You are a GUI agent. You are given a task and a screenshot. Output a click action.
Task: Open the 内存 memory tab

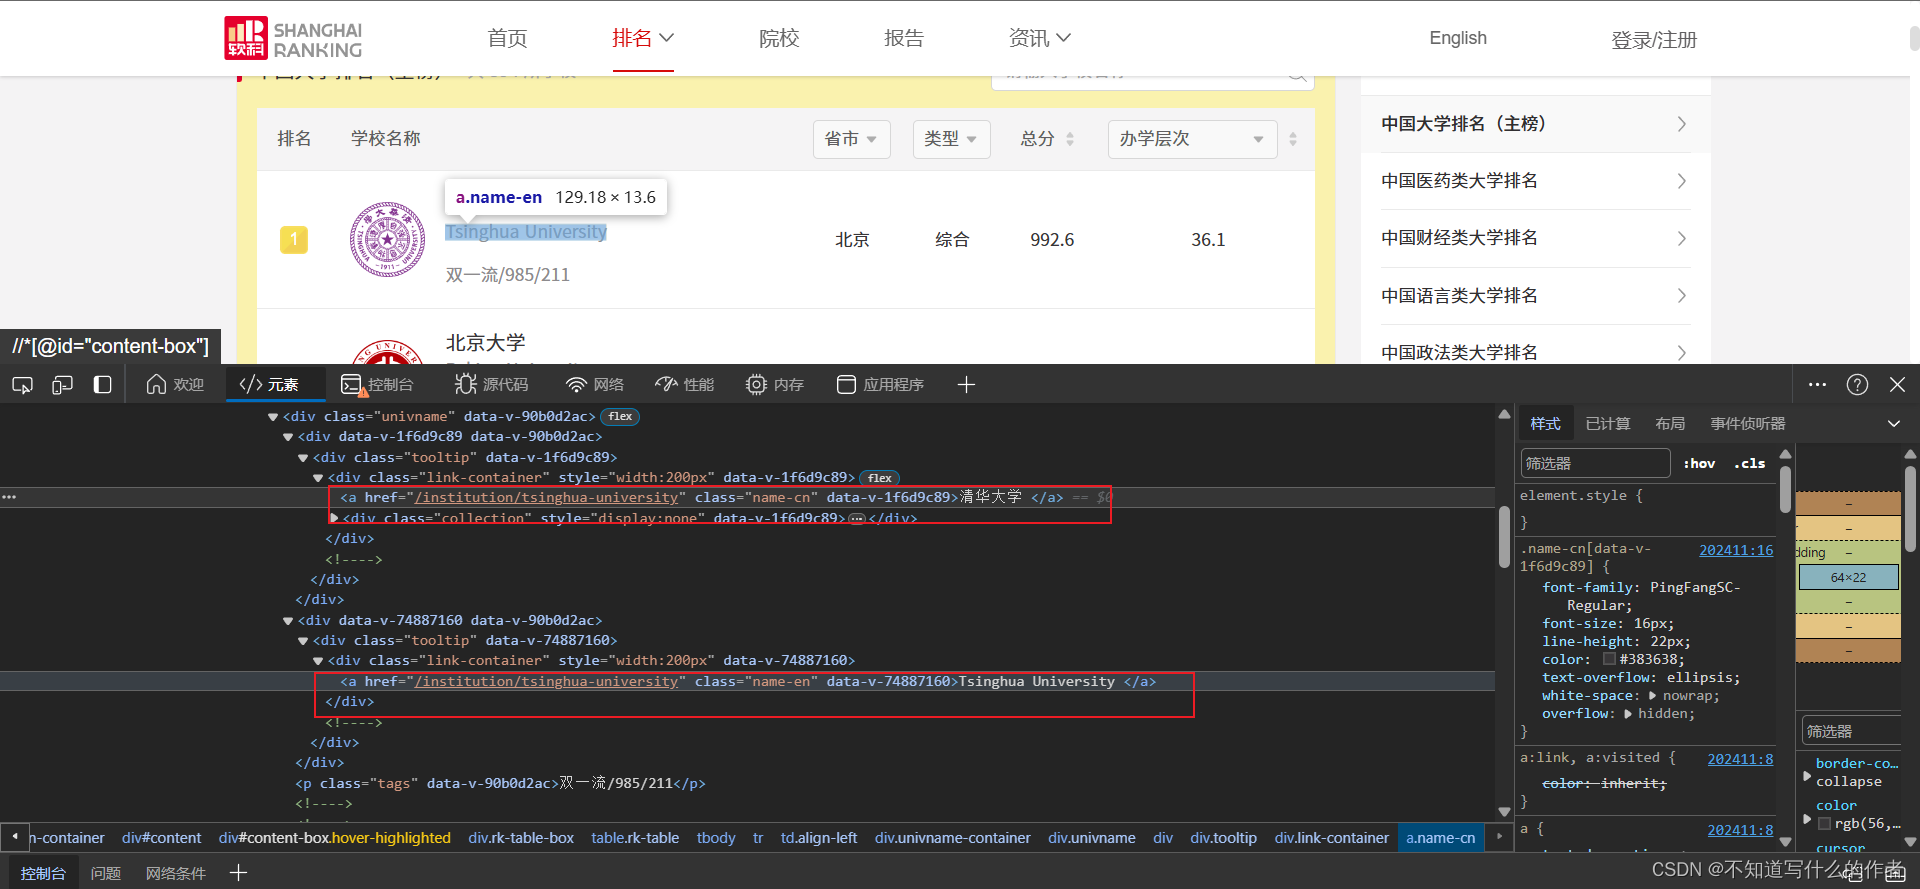pyautogui.click(x=775, y=385)
